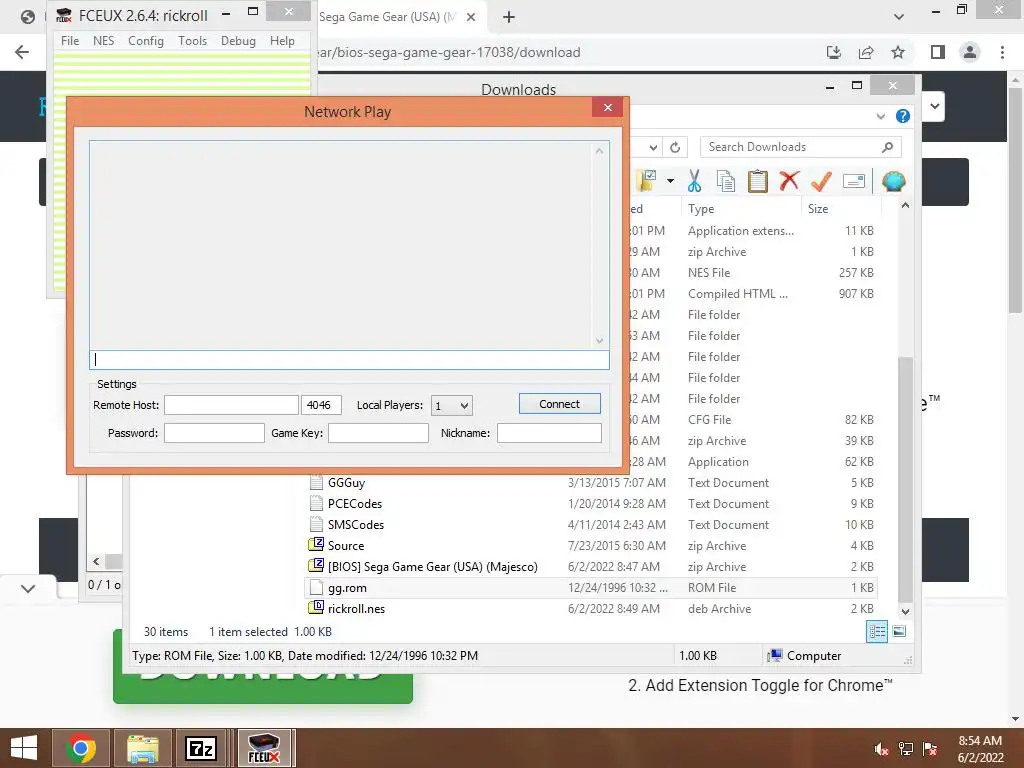
Task: Expand the folder options icon dropdown arrow
Action: point(671,181)
